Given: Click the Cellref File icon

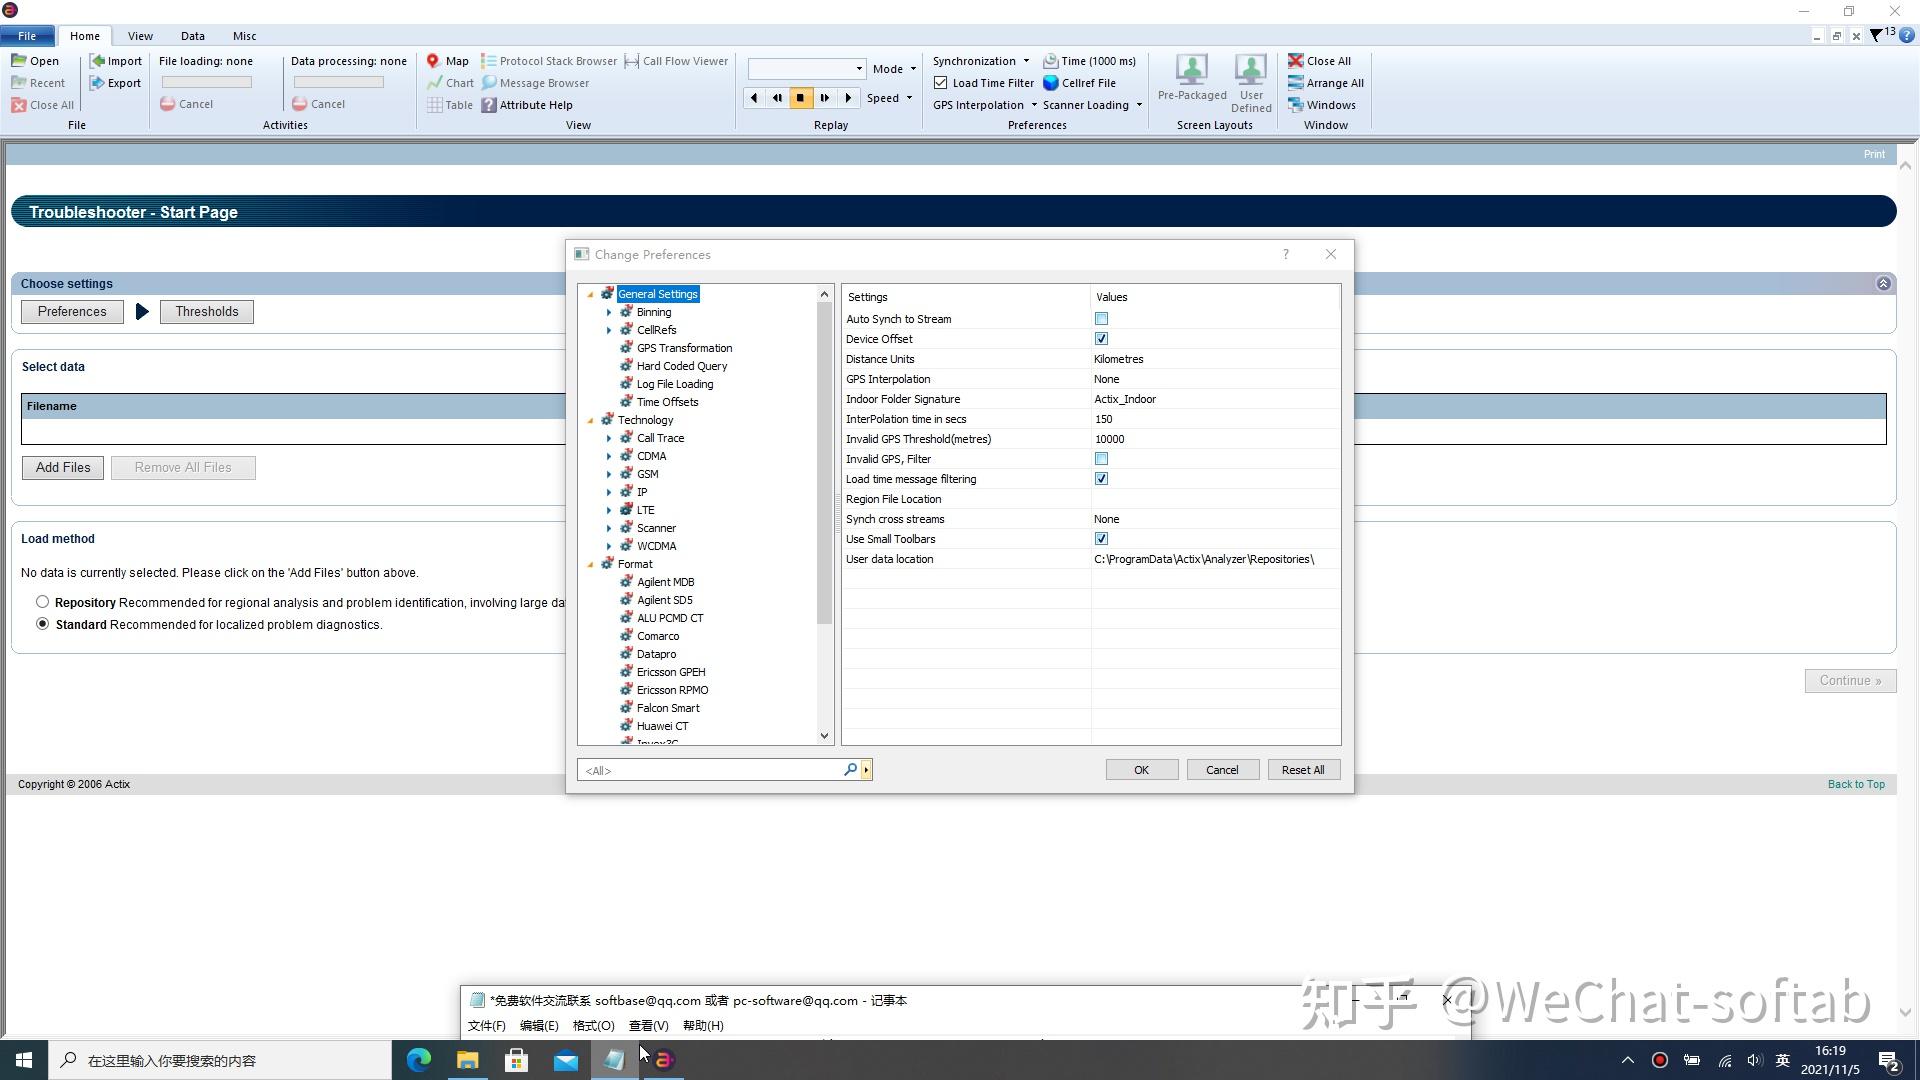Looking at the screenshot, I should (x=1051, y=83).
